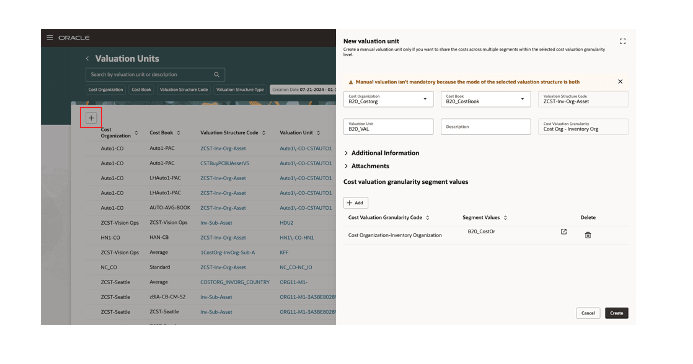Click the Standard cost book cell
Image resolution: width=693 pixels, height=364 pixels.
160,268
